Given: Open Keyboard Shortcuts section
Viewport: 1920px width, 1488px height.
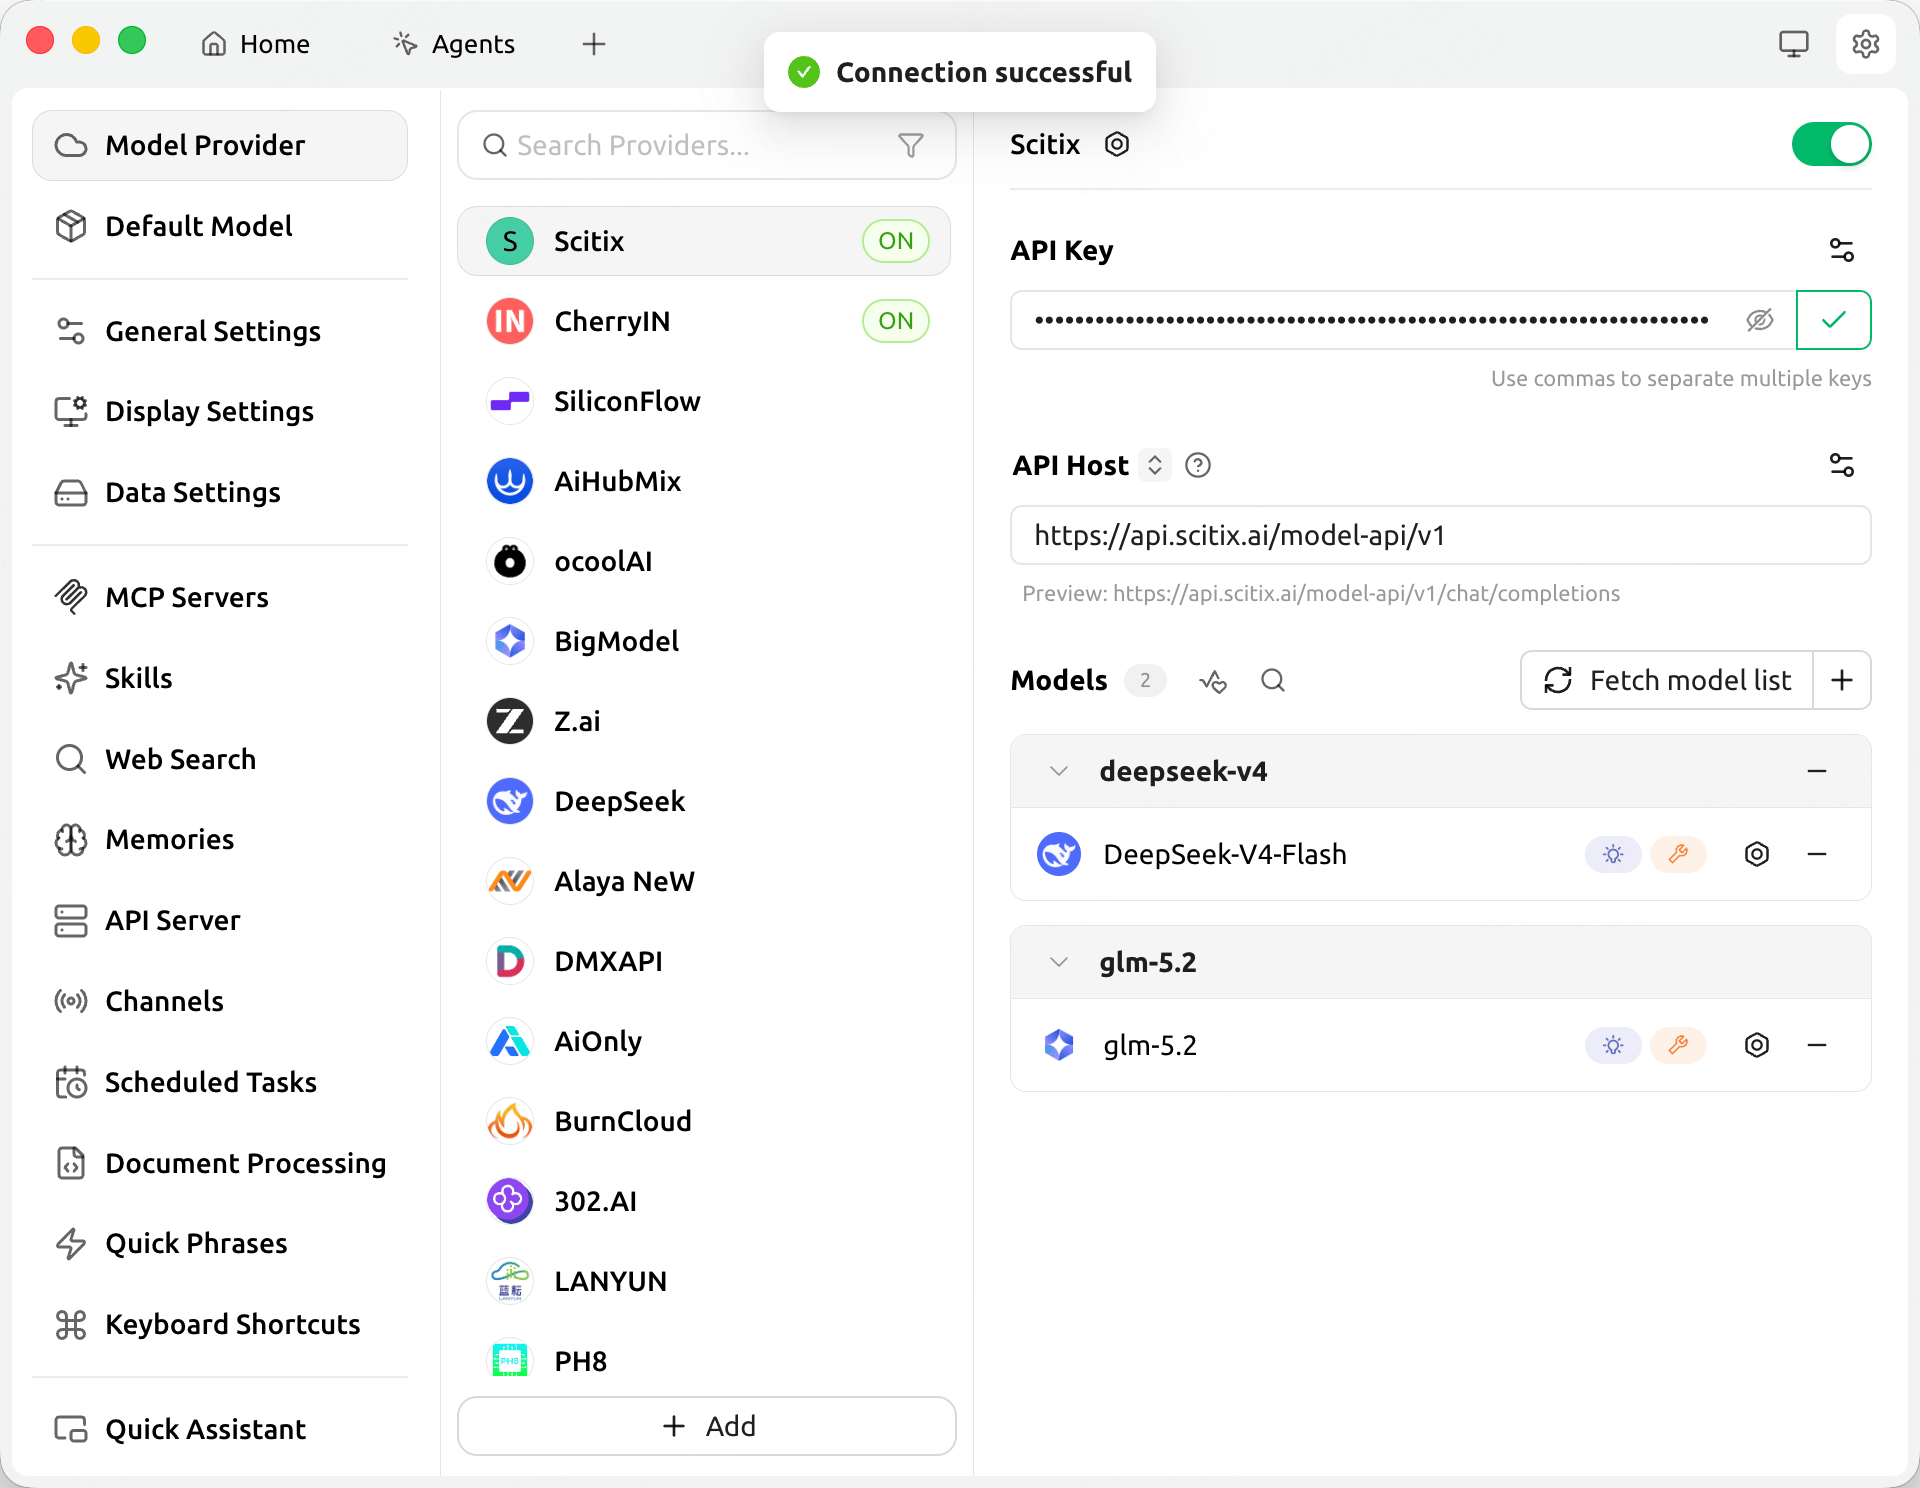Looking at the screenshot, I should point(220,1324).
